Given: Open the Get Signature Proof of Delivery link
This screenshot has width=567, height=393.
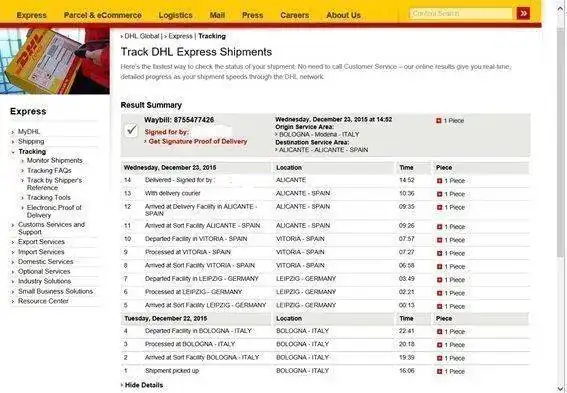Looking at the screenshot, I should tap(198, 141).
